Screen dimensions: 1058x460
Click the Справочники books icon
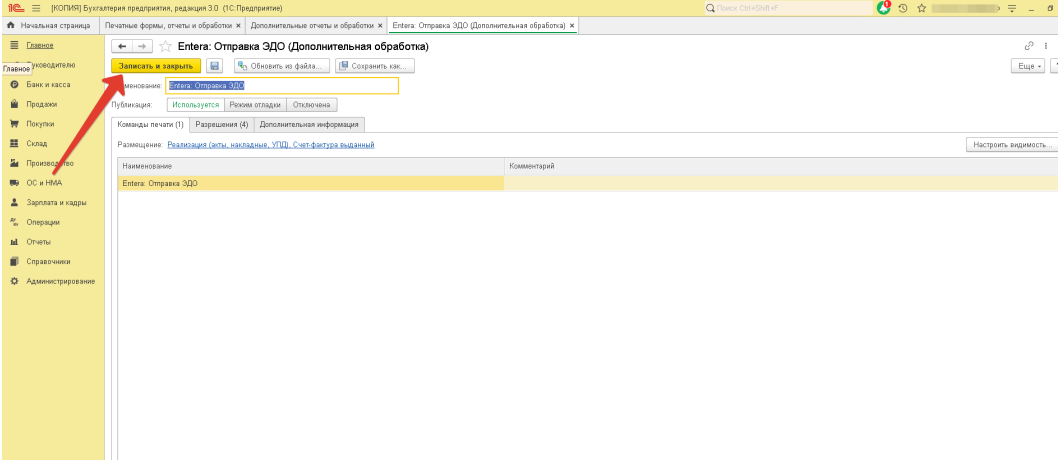pyautogui.click(x=13, y=261)
